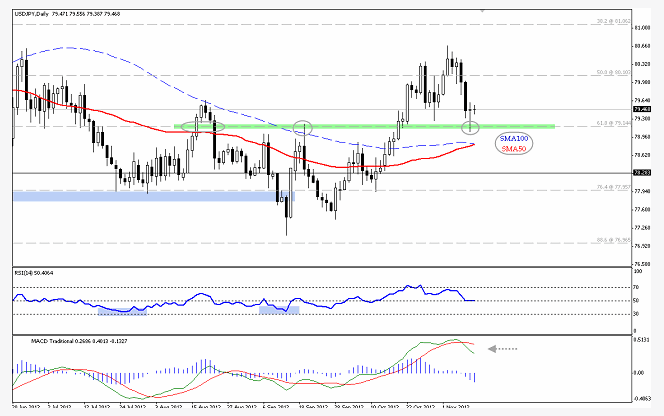
Task: Click the MACD 0.5131 scale label
Action: [641, 340]
